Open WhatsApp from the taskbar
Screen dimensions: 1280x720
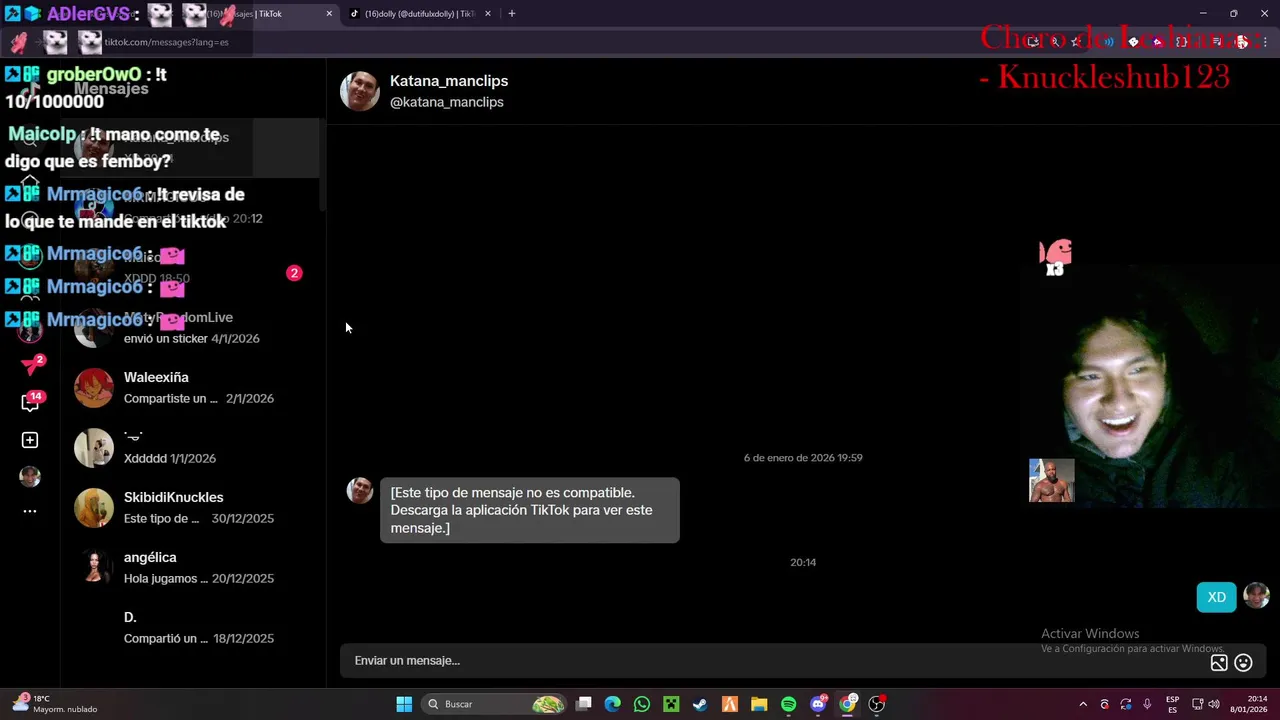pos(642,704)
